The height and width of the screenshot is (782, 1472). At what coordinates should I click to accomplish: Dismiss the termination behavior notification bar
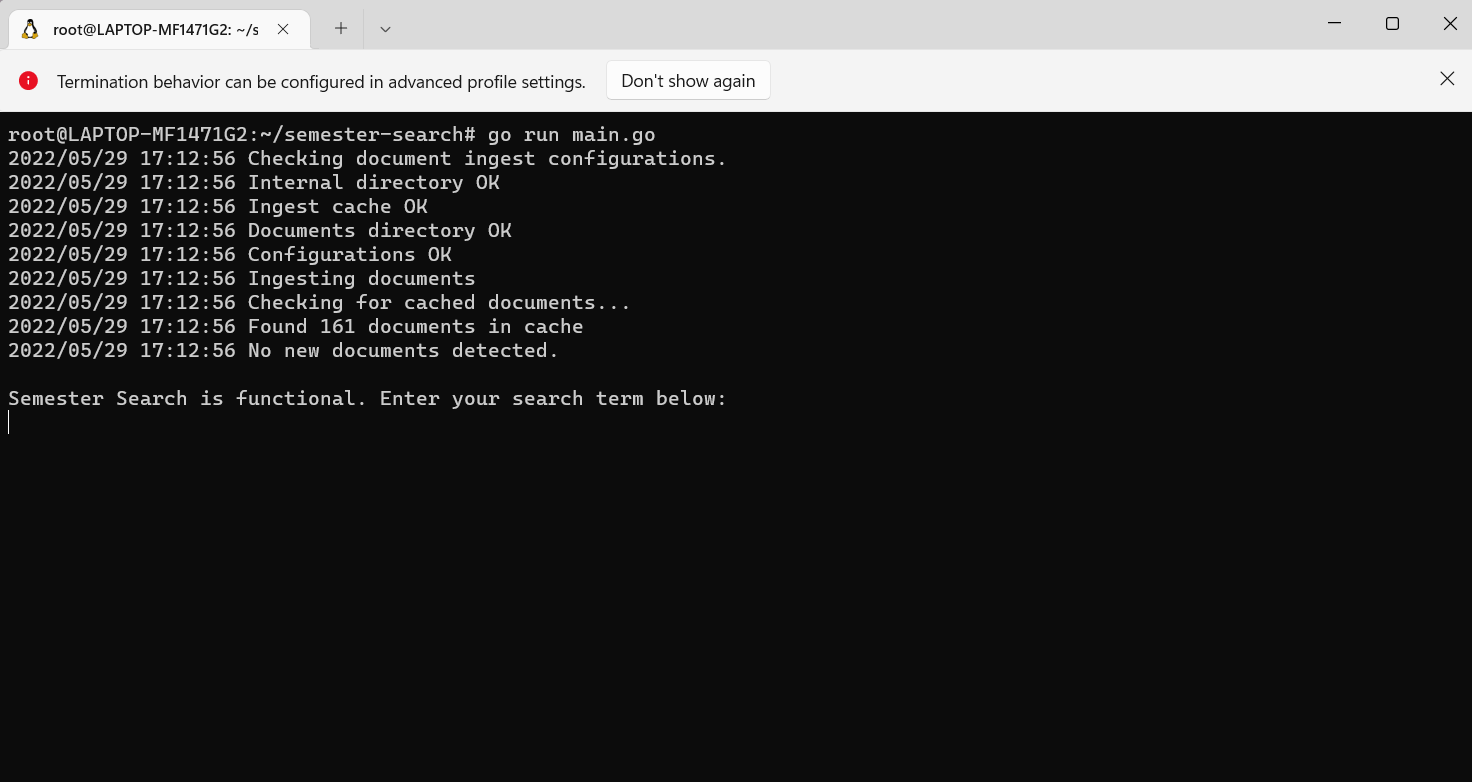[1447, 79]
